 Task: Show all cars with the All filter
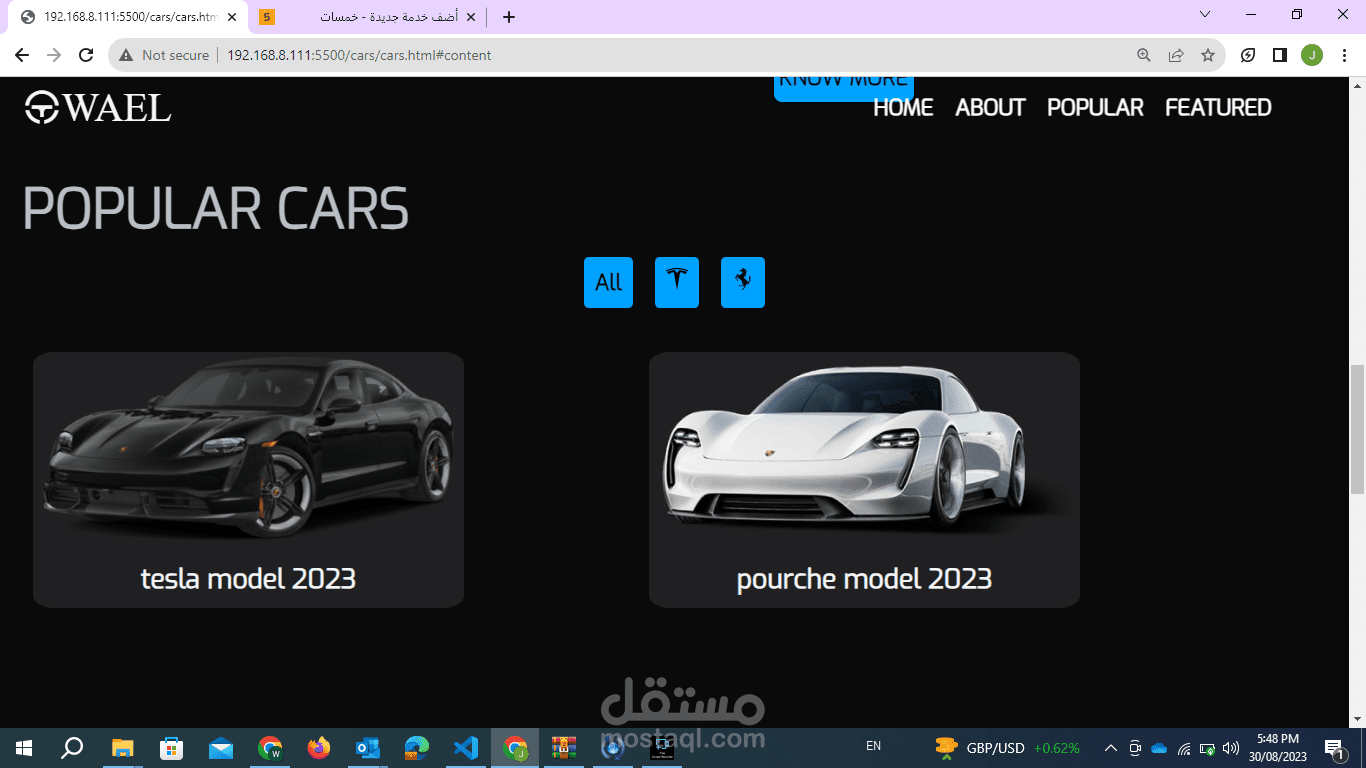coord(608,282)
